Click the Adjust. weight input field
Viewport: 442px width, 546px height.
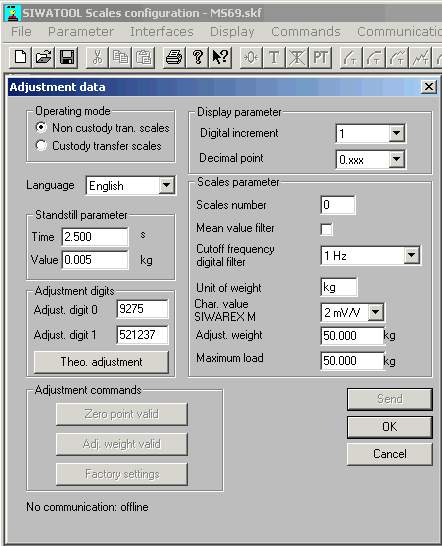click(x=352, y=336)
